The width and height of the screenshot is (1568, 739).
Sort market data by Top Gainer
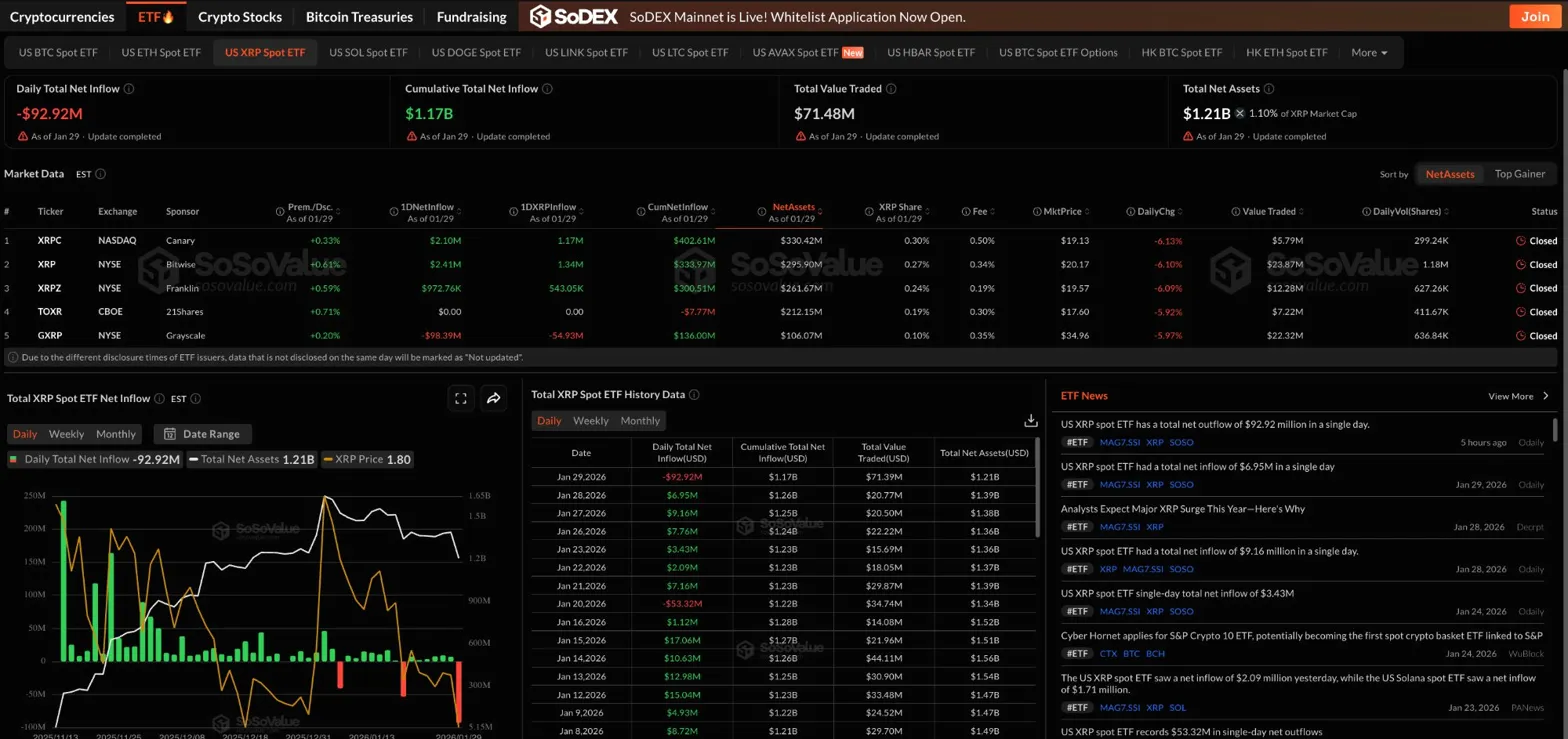1518,174
